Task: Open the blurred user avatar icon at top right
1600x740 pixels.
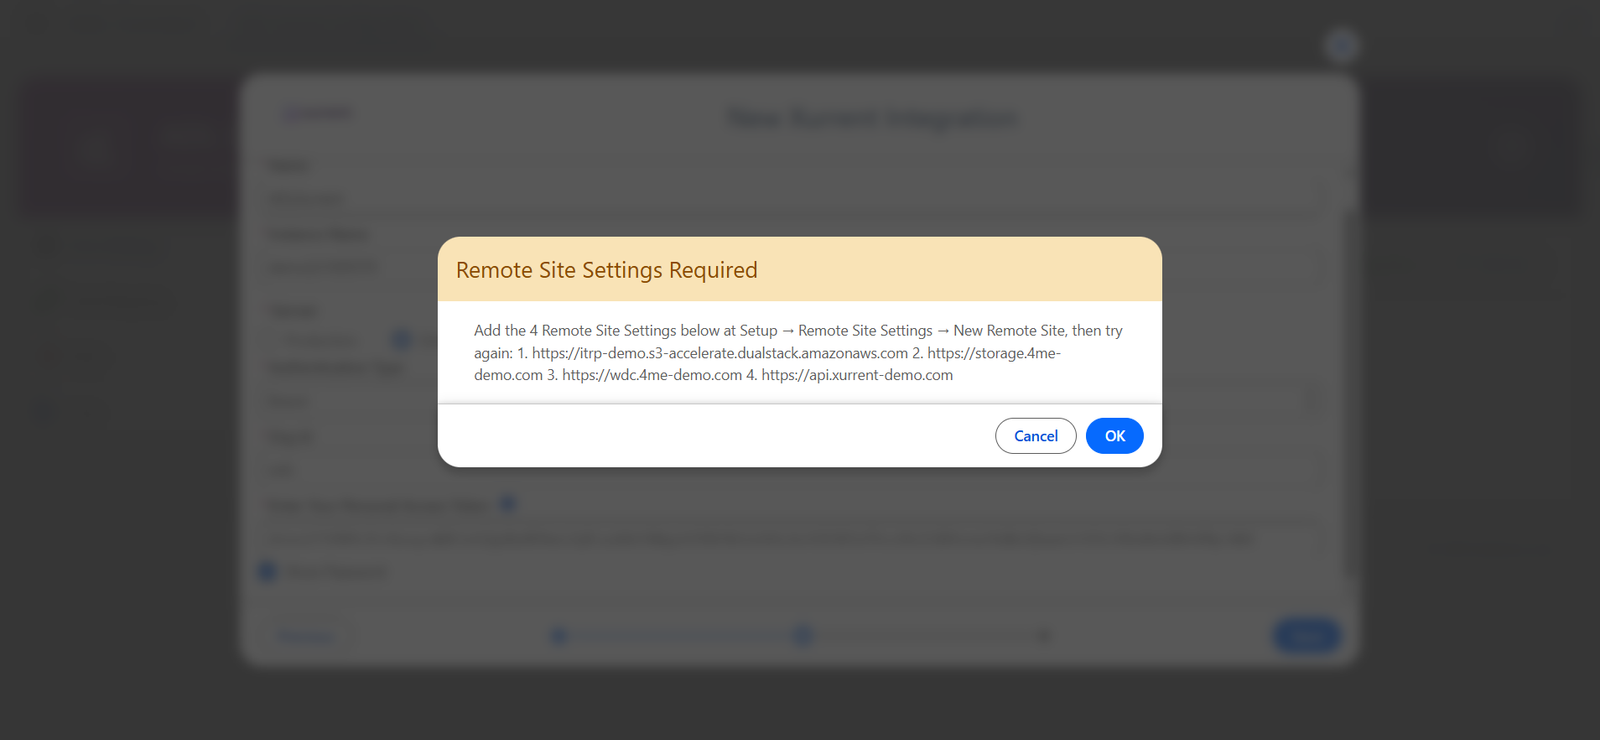Action: 1341,45
